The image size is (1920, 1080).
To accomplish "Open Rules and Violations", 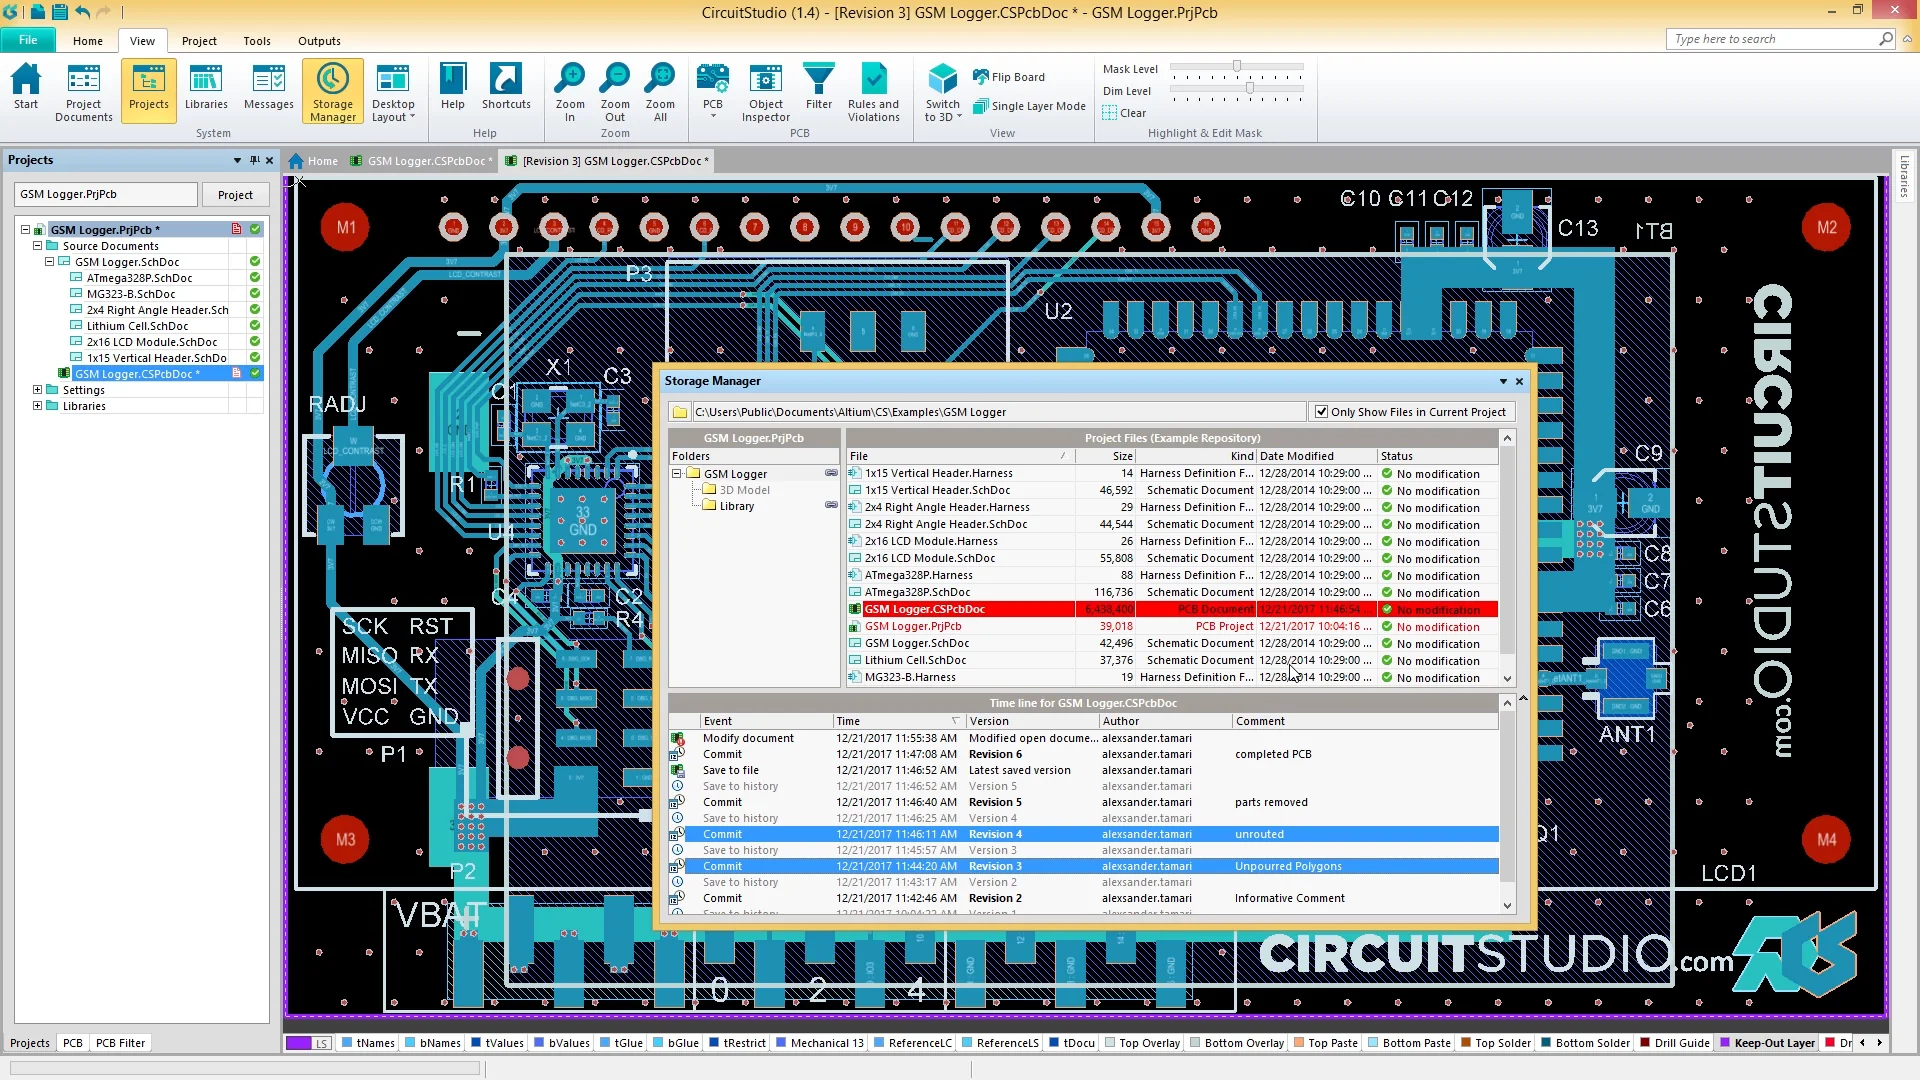I will (874, 91).
